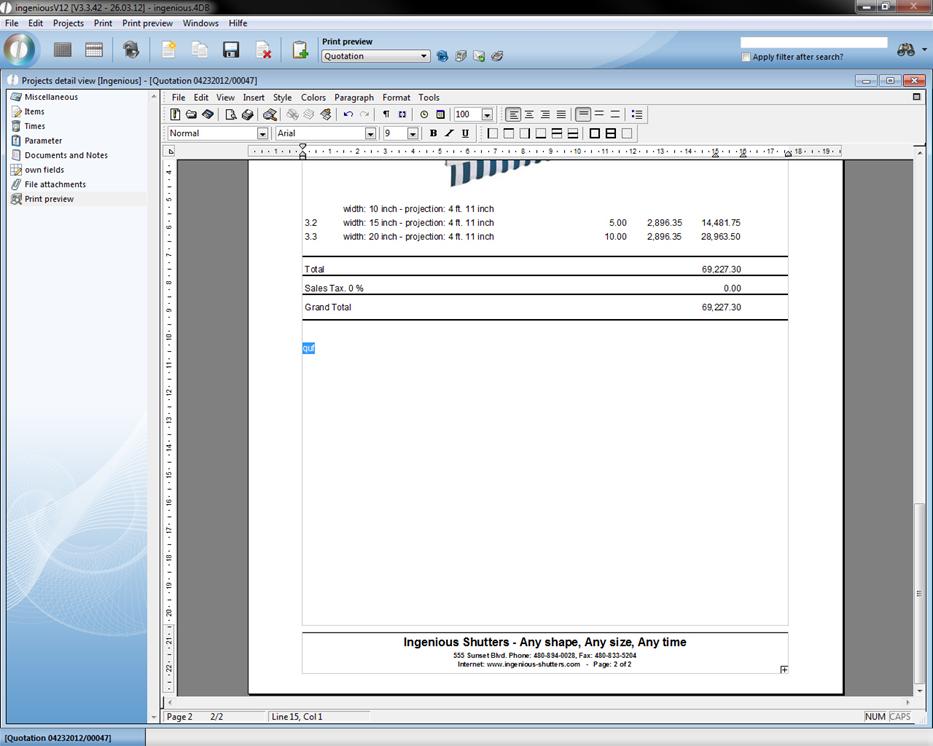Click the delete document icon with red X
The height and width of the screenshot is (746, 933).
click(263, 50)
